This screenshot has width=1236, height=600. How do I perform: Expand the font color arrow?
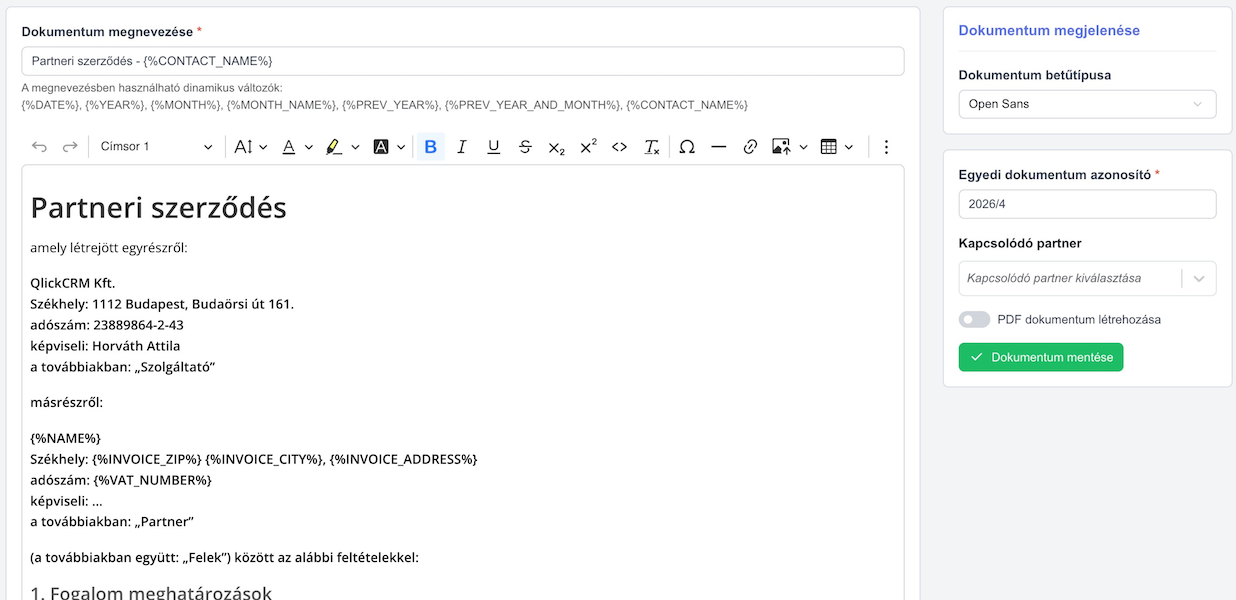pos(309,147)
